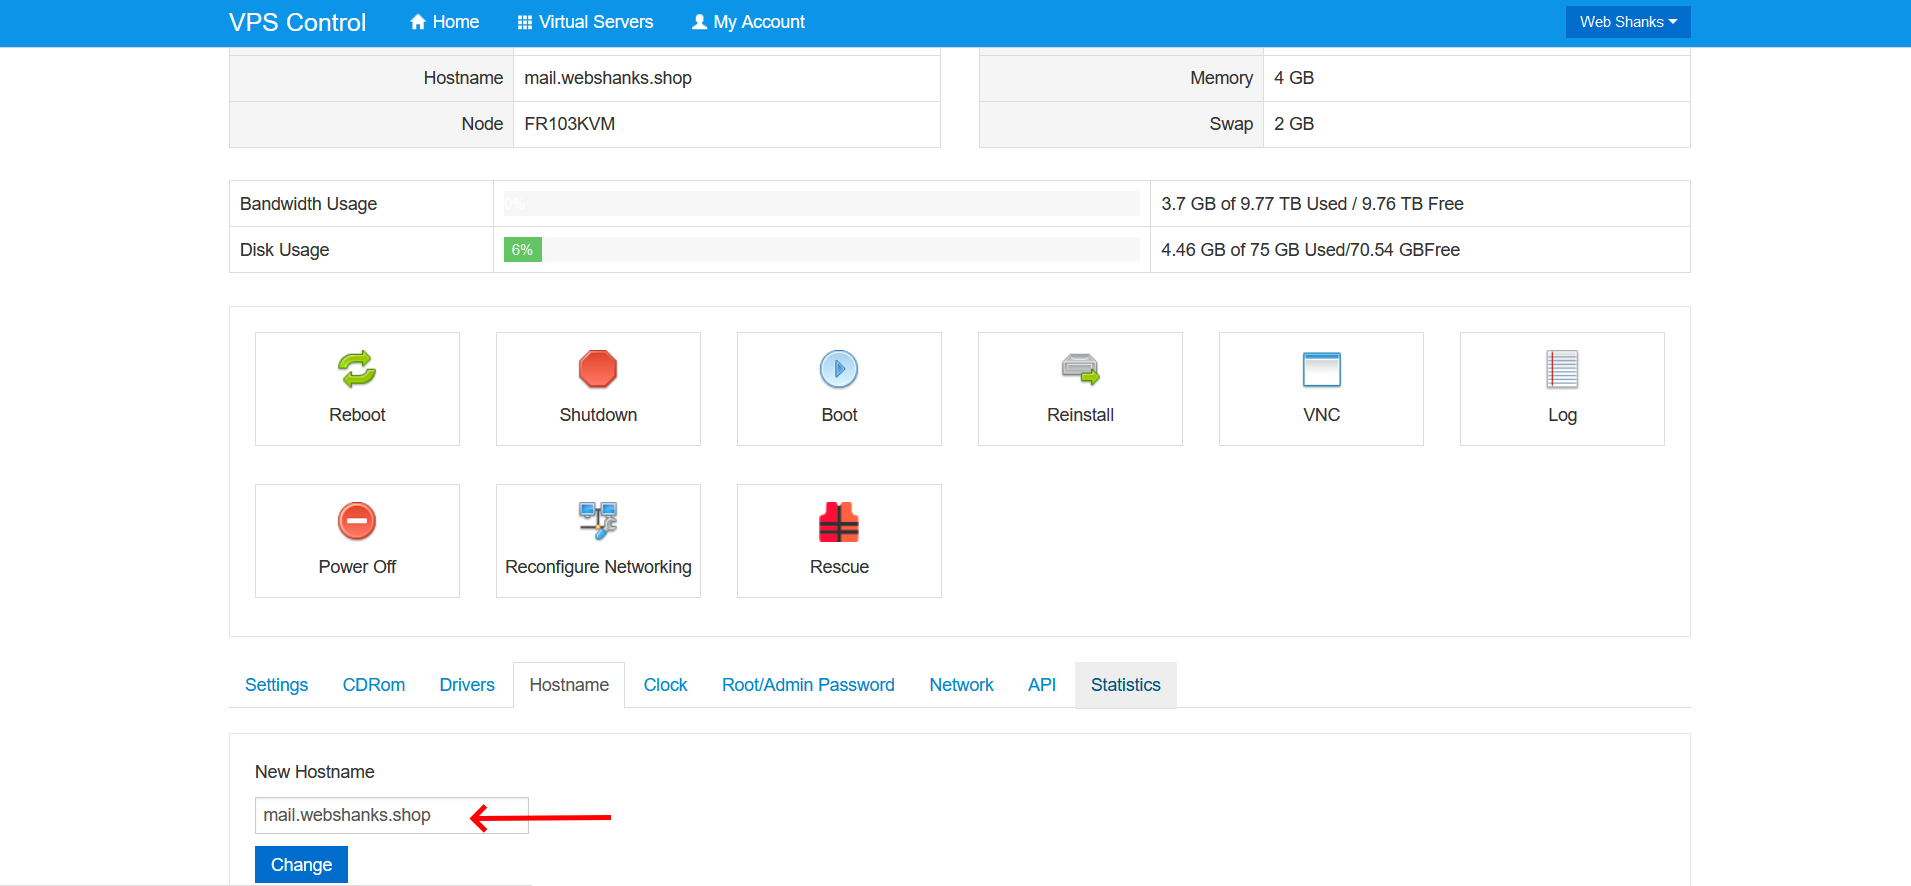Open Home in the navigation bar
The height and width of the screenshot is (886, 1911).
pos(444,22)
